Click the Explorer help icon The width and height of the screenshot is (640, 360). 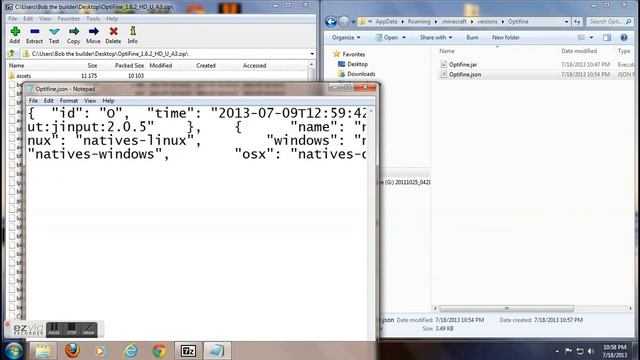[624, 38]
